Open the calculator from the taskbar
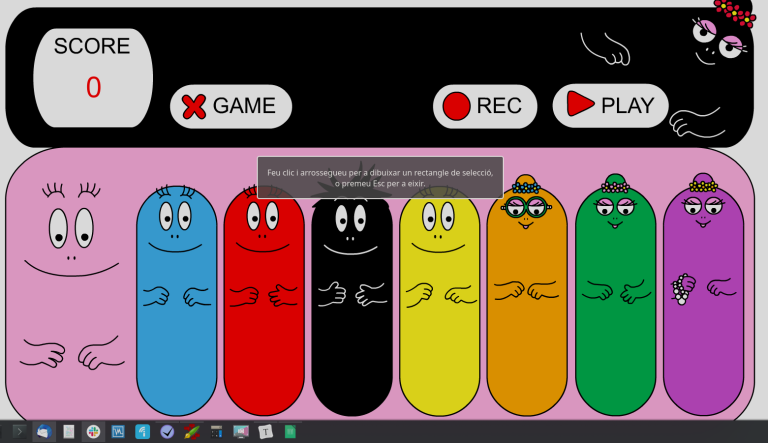The image size is (768, 443). tap(216, 432)
